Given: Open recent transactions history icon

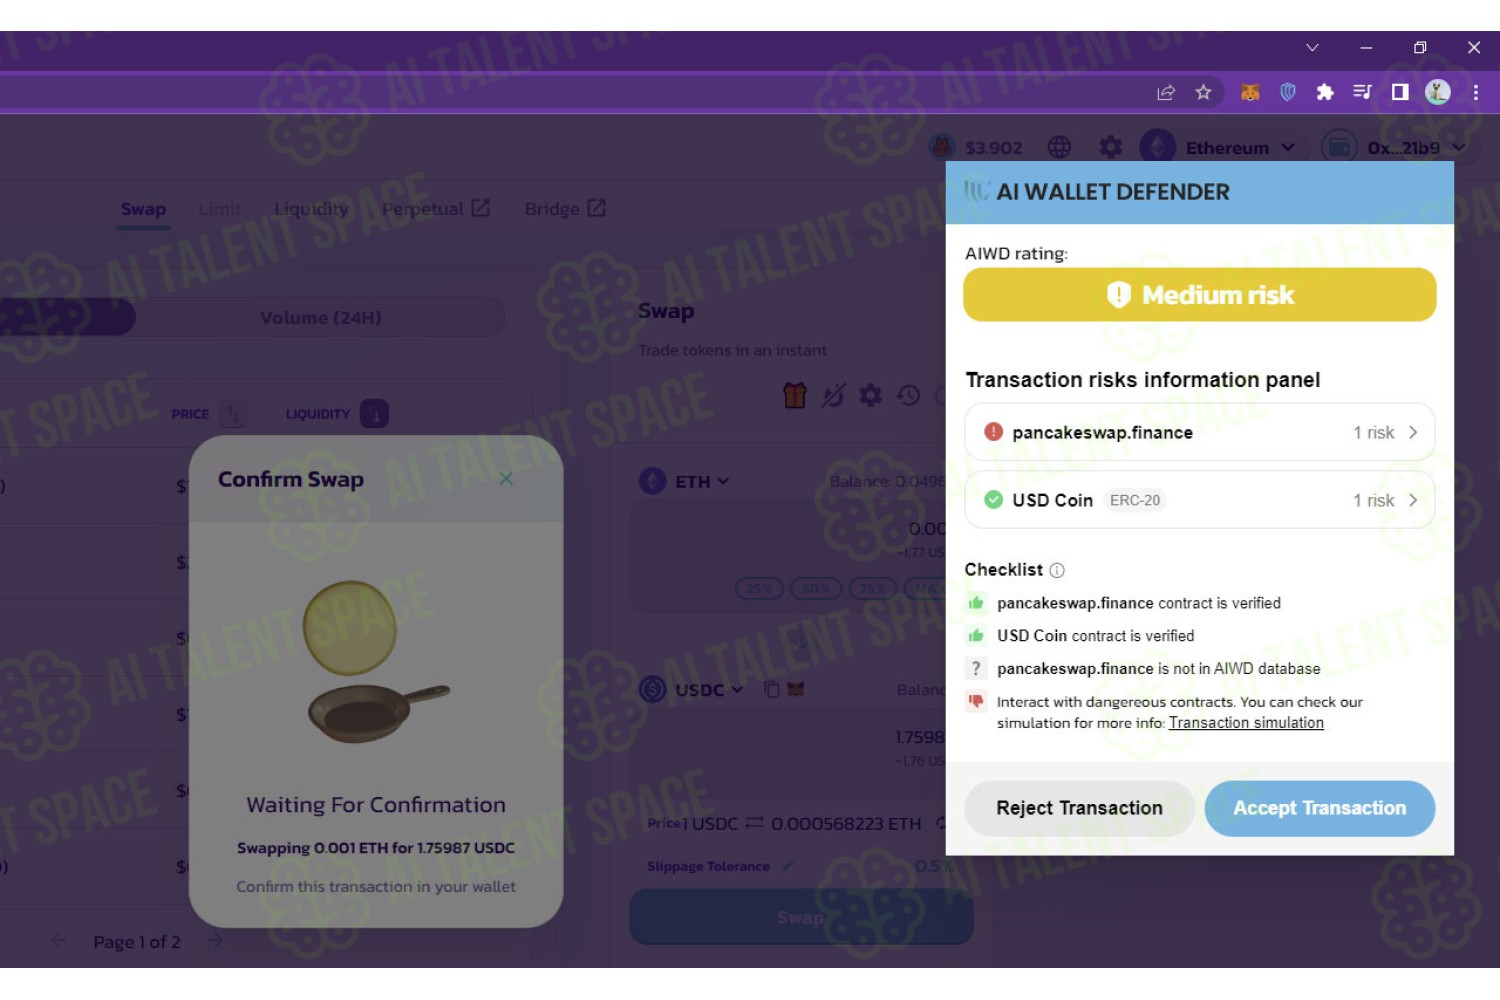Looking at the screenshot, I should (909, 396).
